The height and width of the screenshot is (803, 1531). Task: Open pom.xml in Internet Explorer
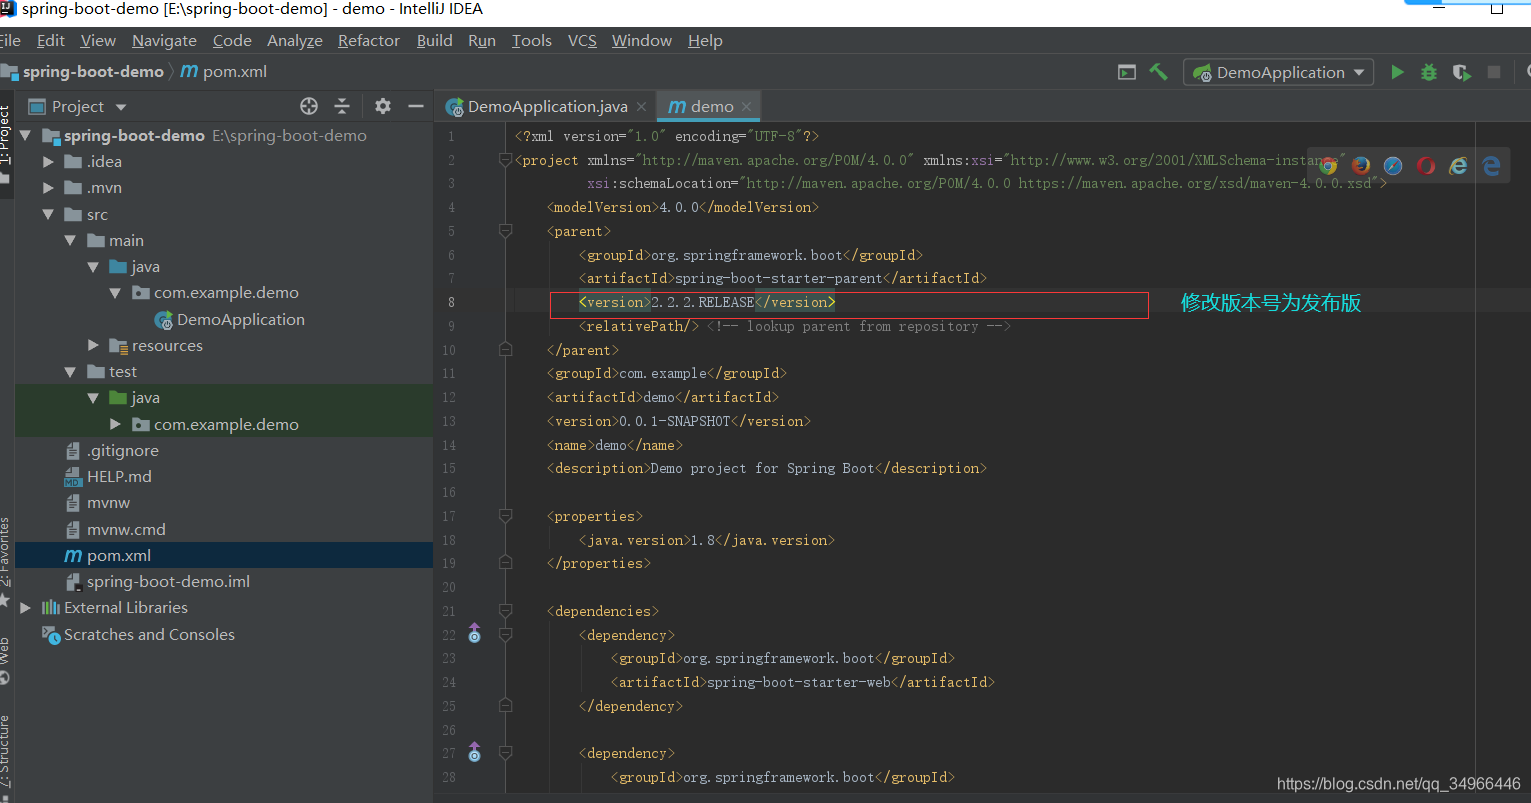coord(1459,166)
